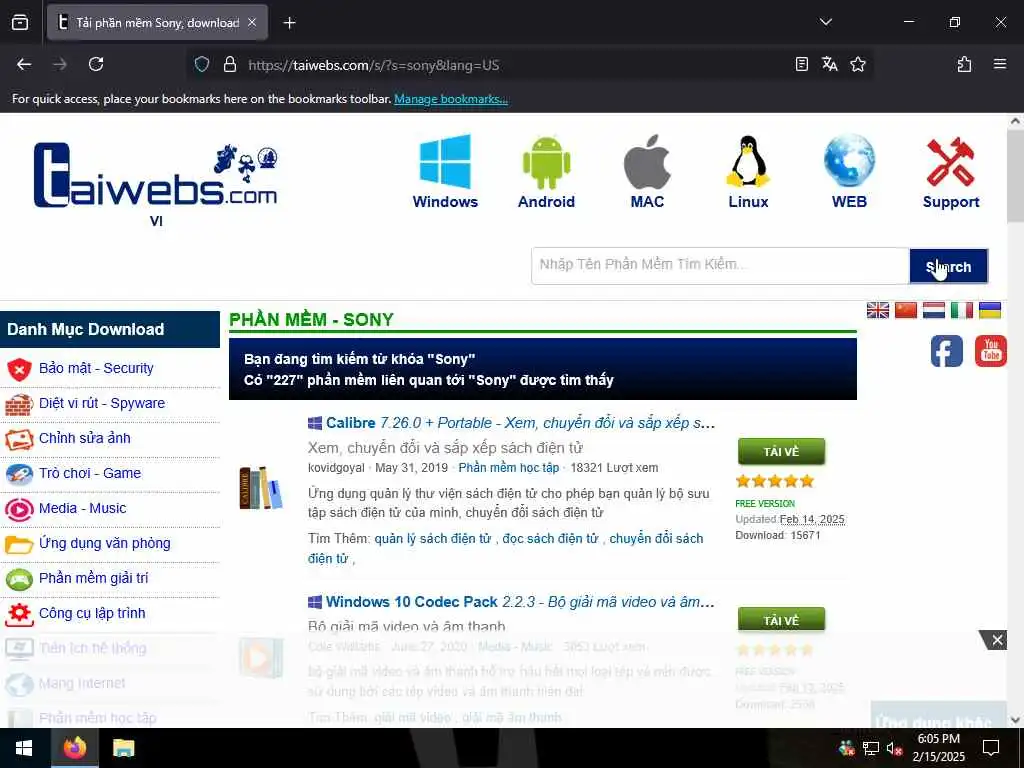
Task: Follow the quản lý sách điện tử tag
Action: click(432, 539)
